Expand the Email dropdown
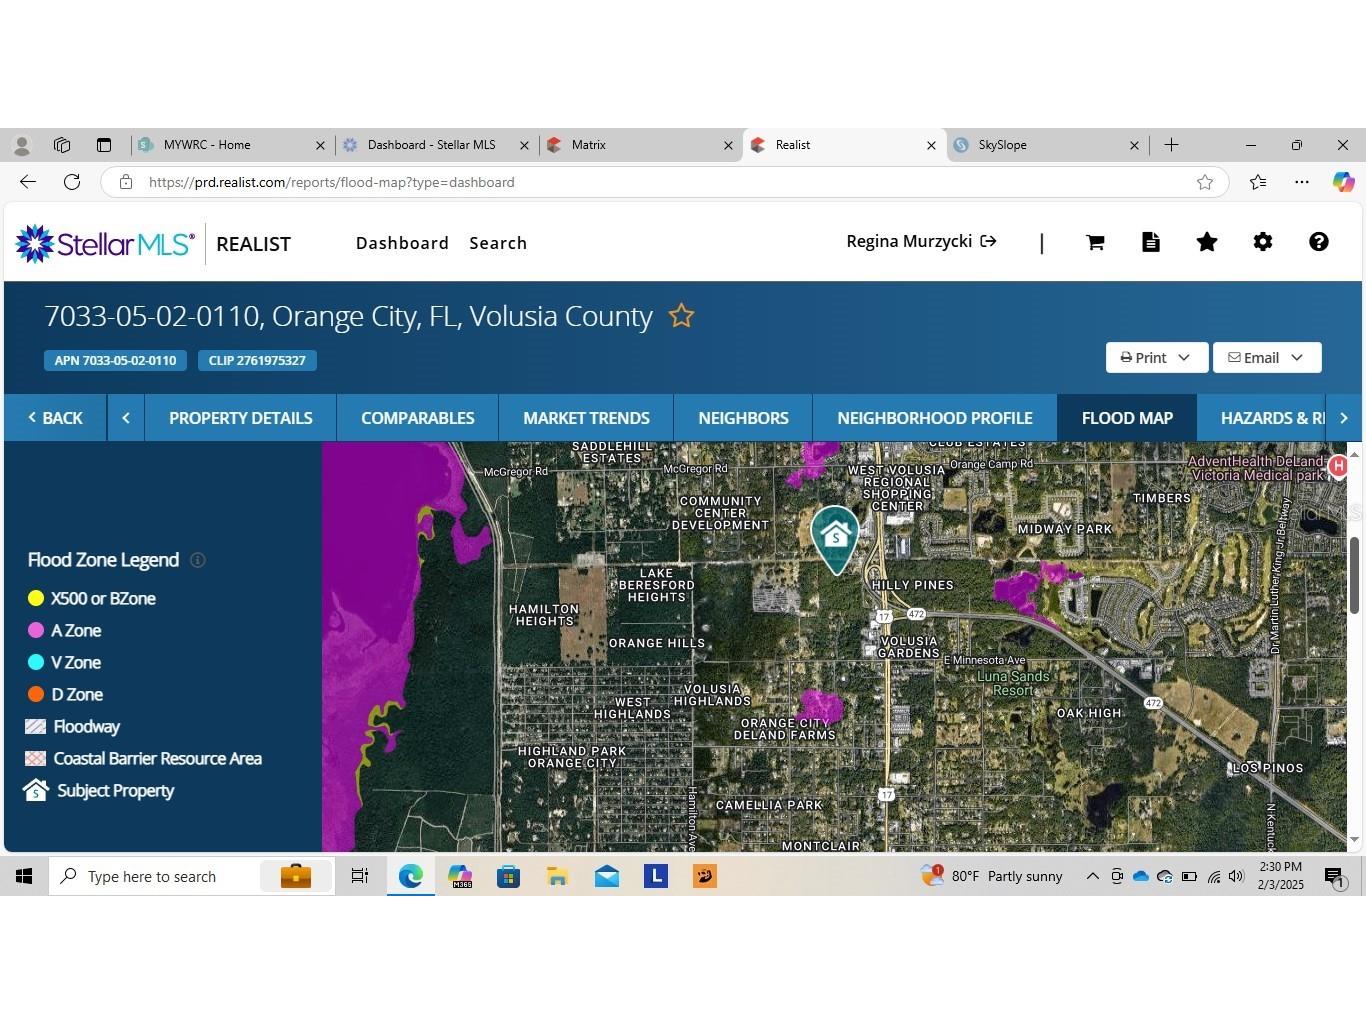The width and height of the screenshot is (1366, 1024). coord(1266,358)
